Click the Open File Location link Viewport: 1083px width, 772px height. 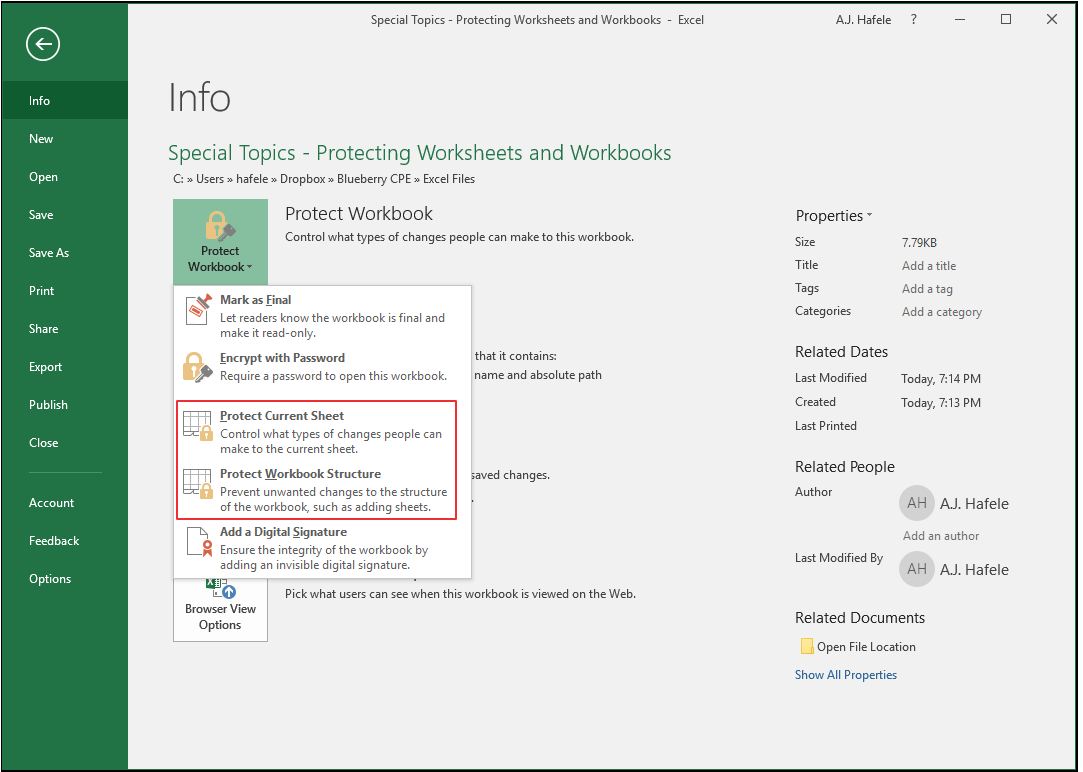tap(866, 647)
